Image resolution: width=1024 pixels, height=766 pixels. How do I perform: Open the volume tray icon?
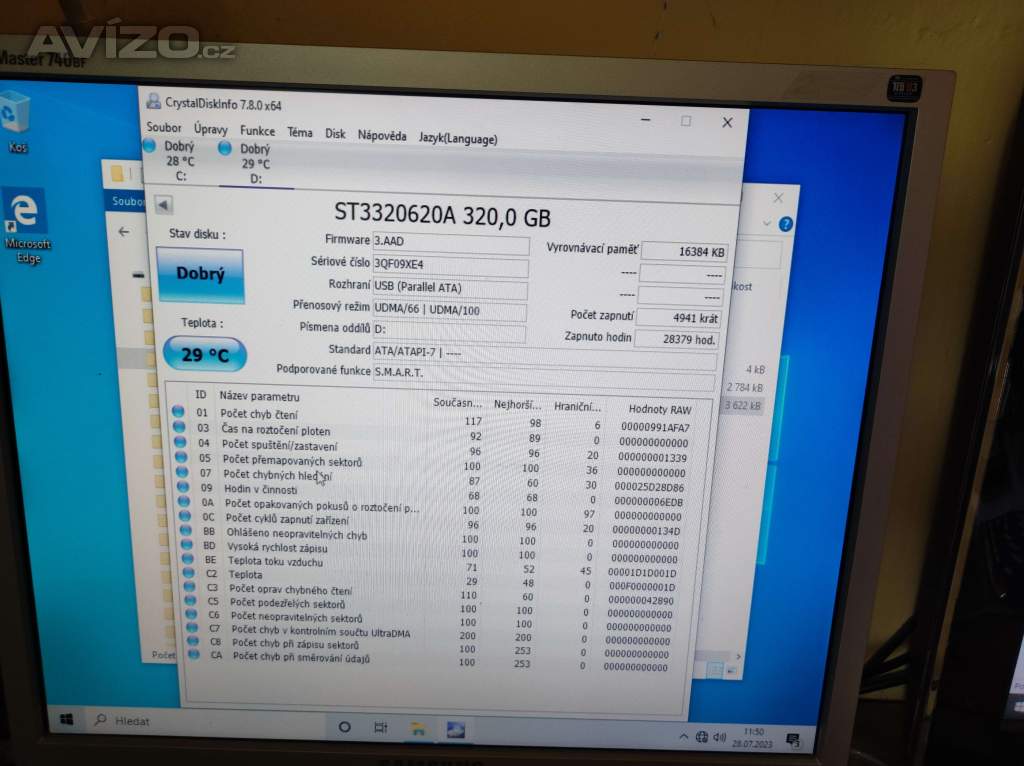[720, 737]
